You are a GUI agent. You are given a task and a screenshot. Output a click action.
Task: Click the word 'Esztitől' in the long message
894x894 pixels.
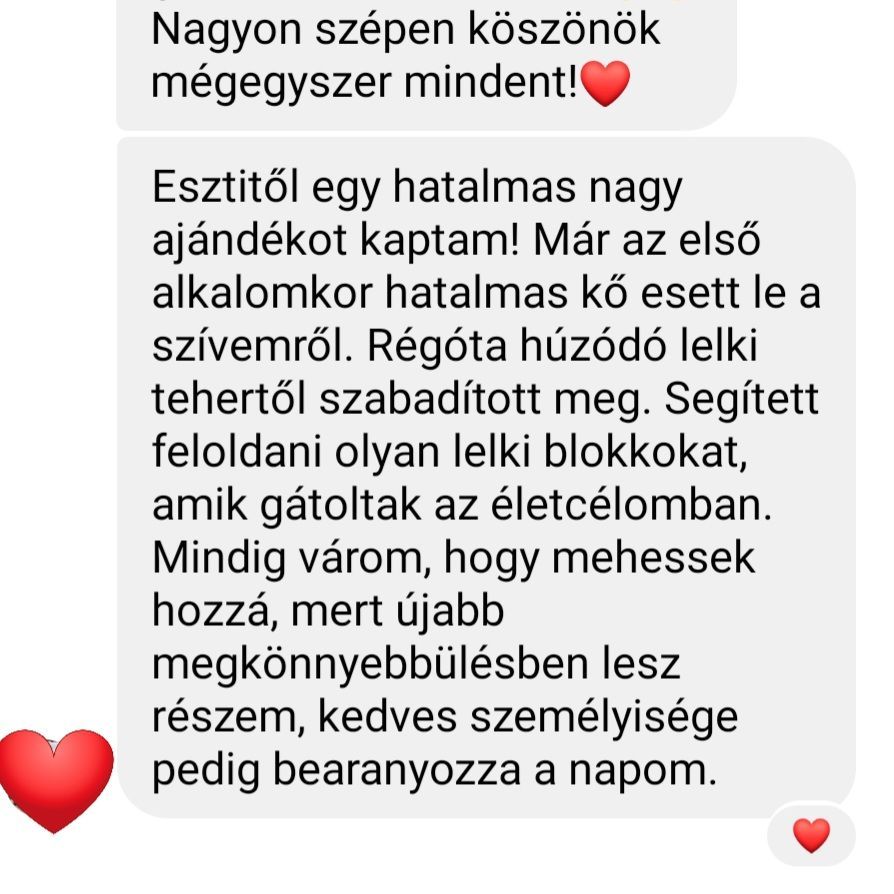pos(226,187)
